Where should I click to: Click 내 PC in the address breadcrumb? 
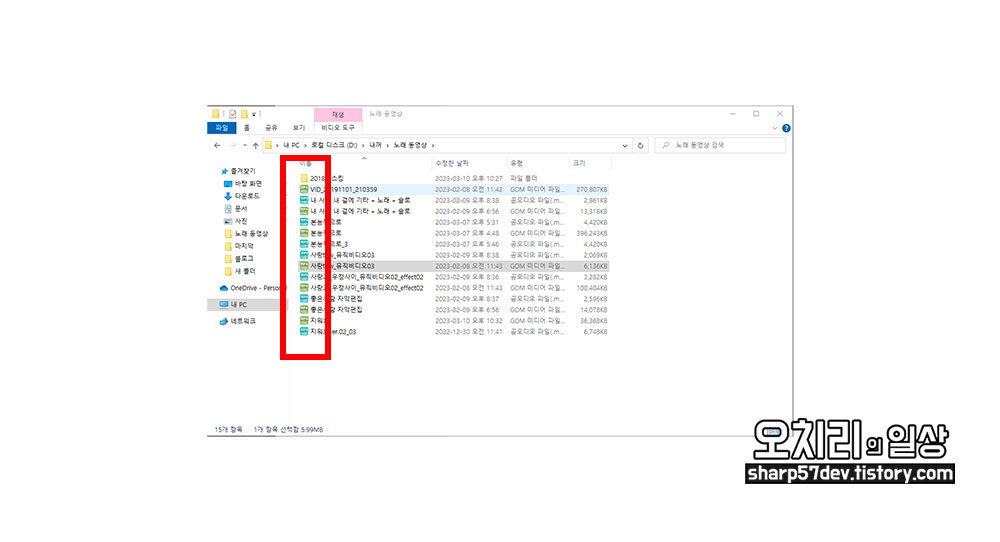[291, 145]
